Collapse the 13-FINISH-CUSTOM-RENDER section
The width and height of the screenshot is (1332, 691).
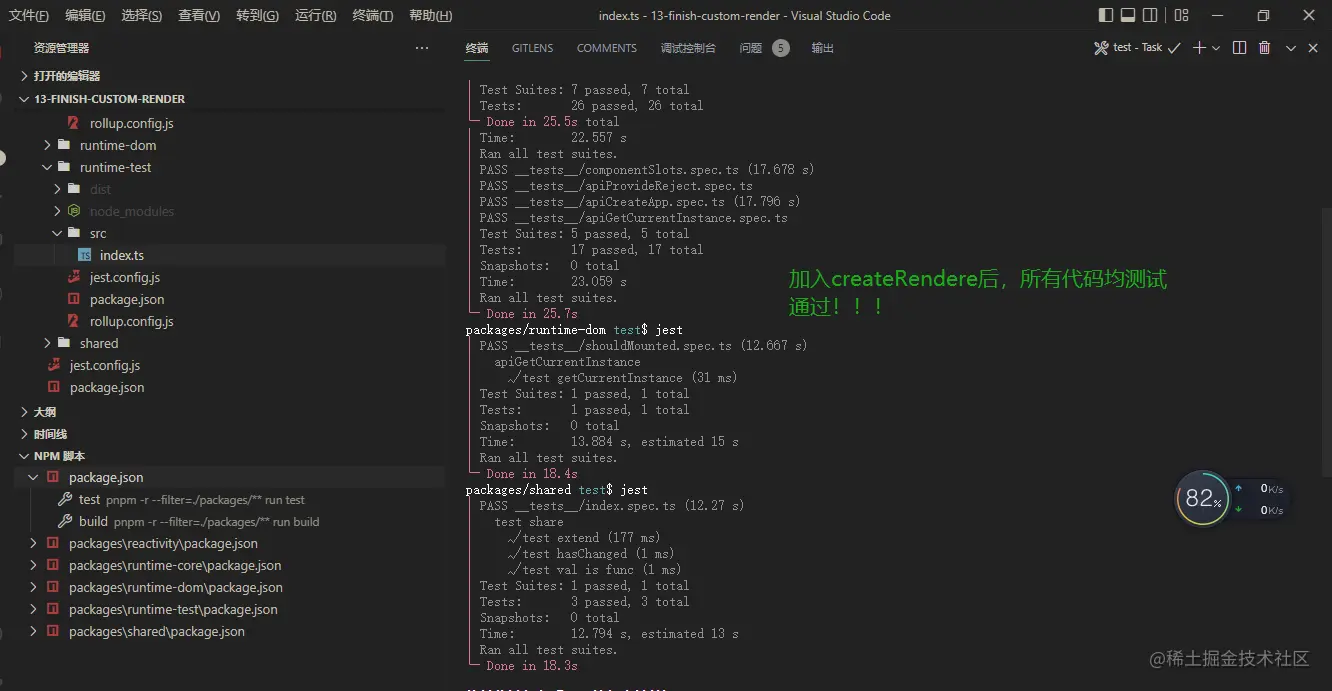[230, 99]
